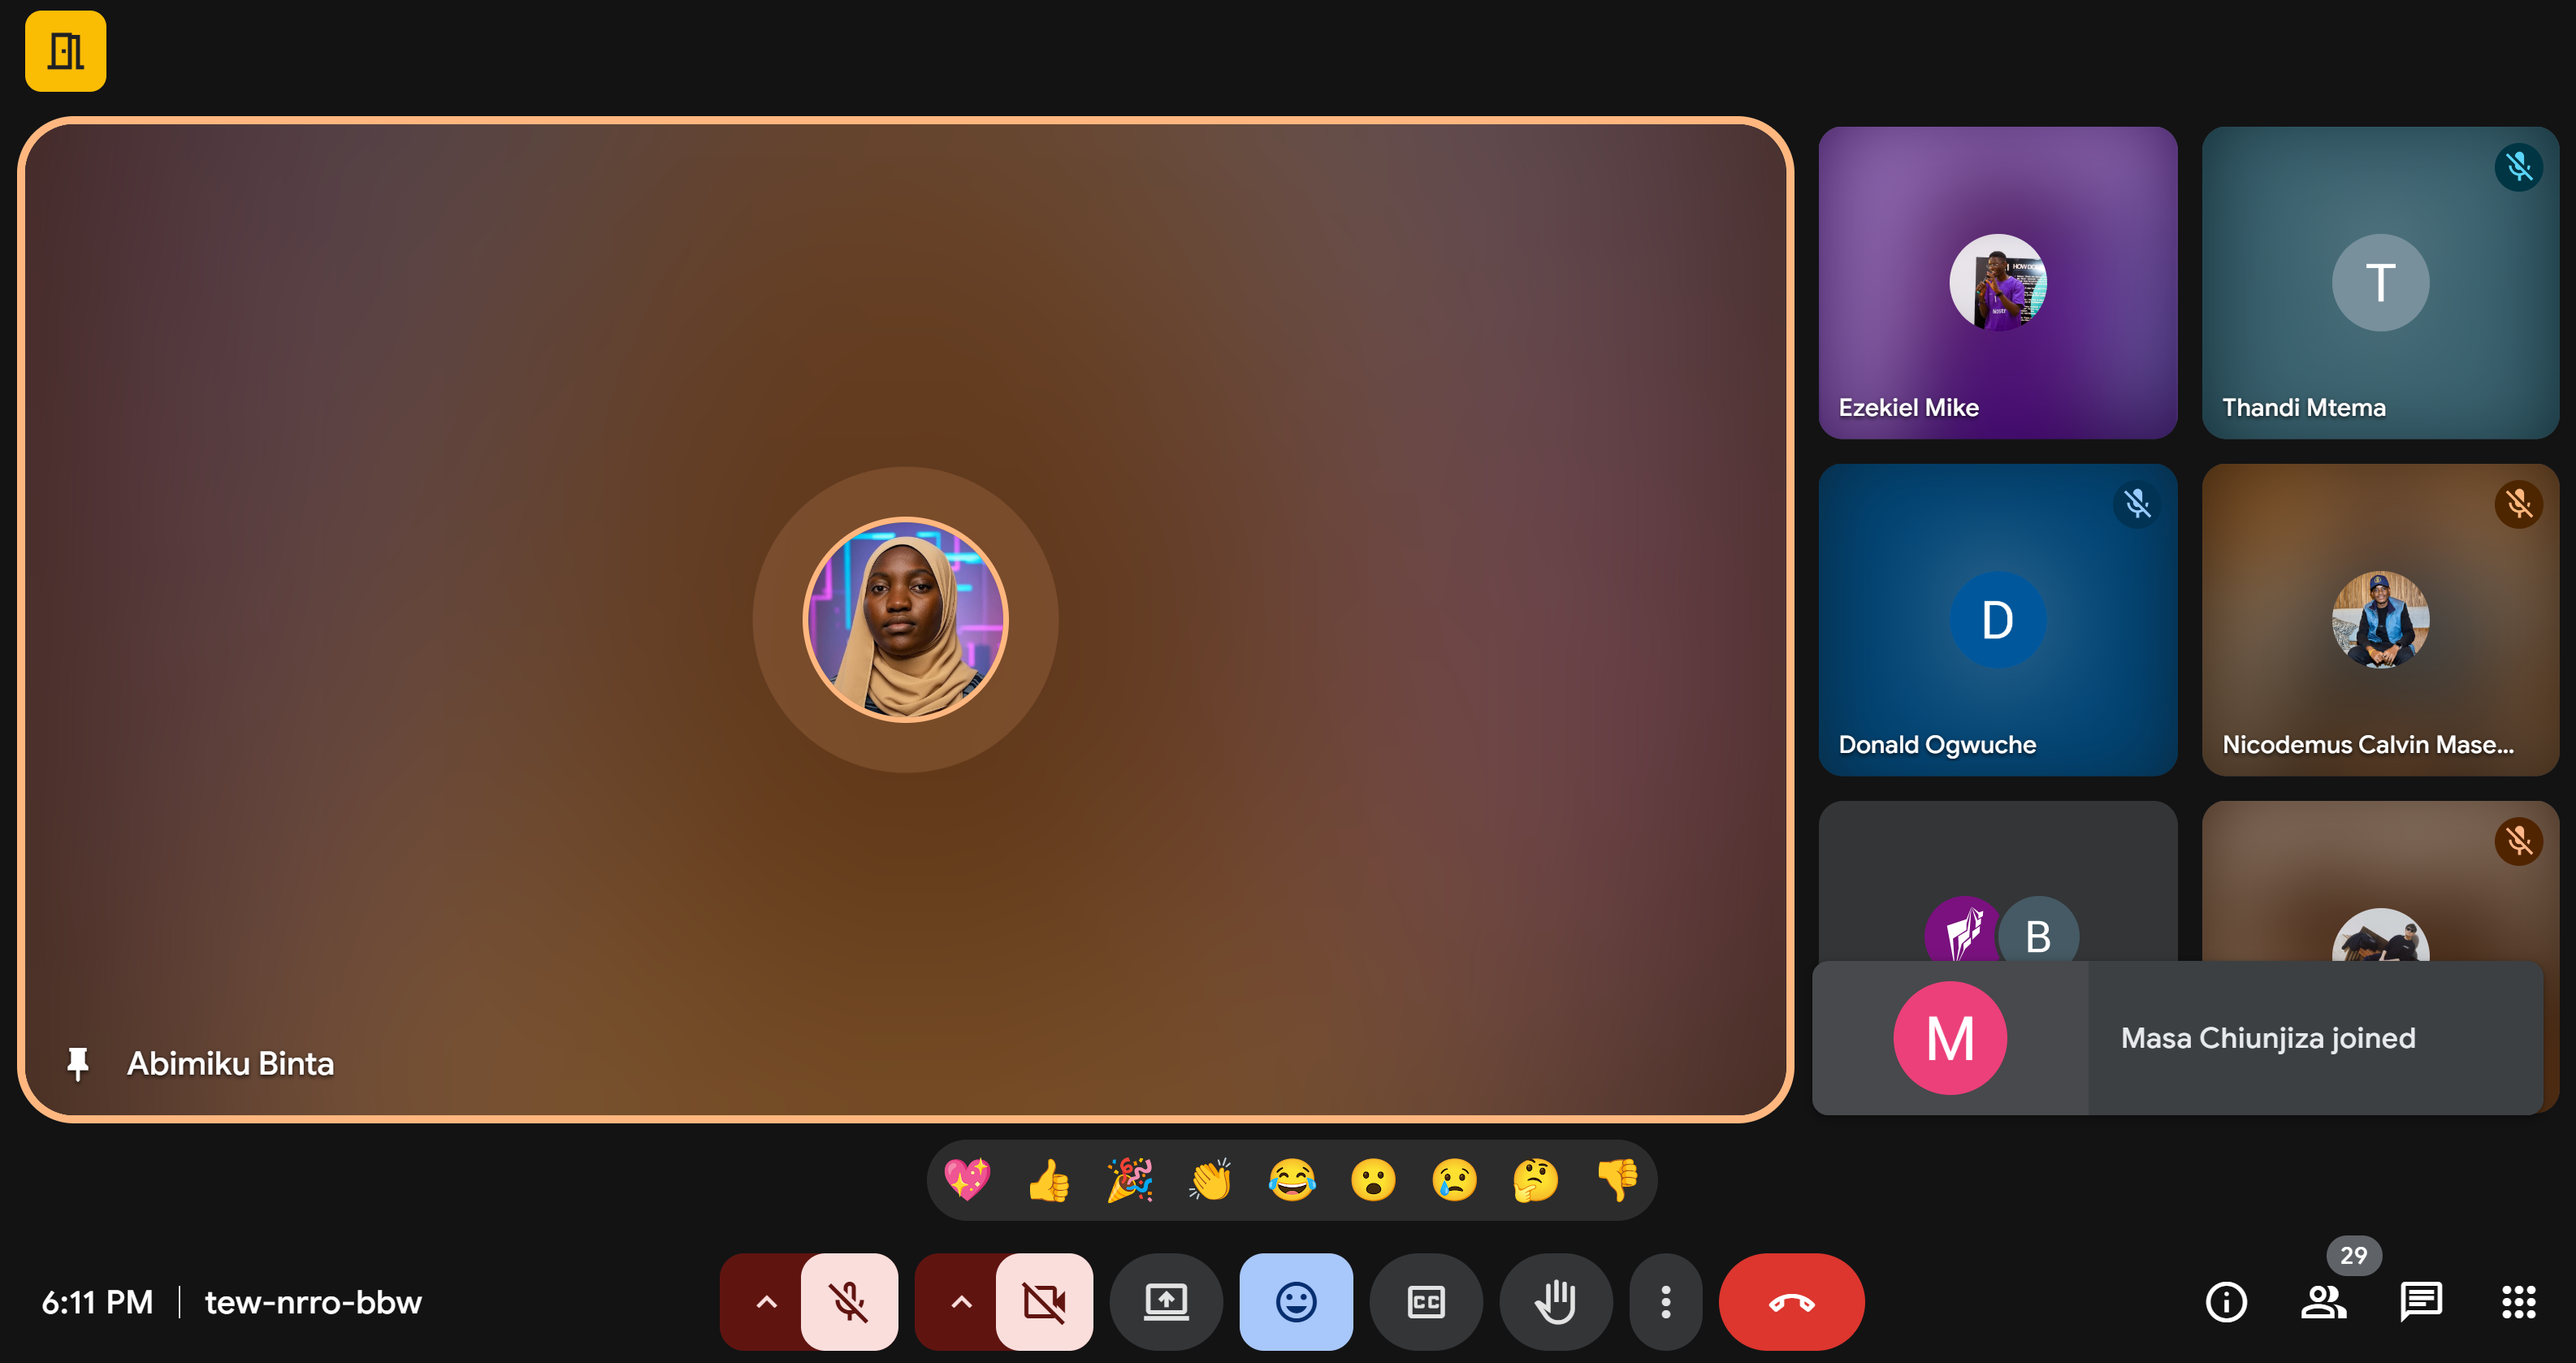
Task: Unpin Abimiku Binta using the pin icon
Action: [78, 1063]
